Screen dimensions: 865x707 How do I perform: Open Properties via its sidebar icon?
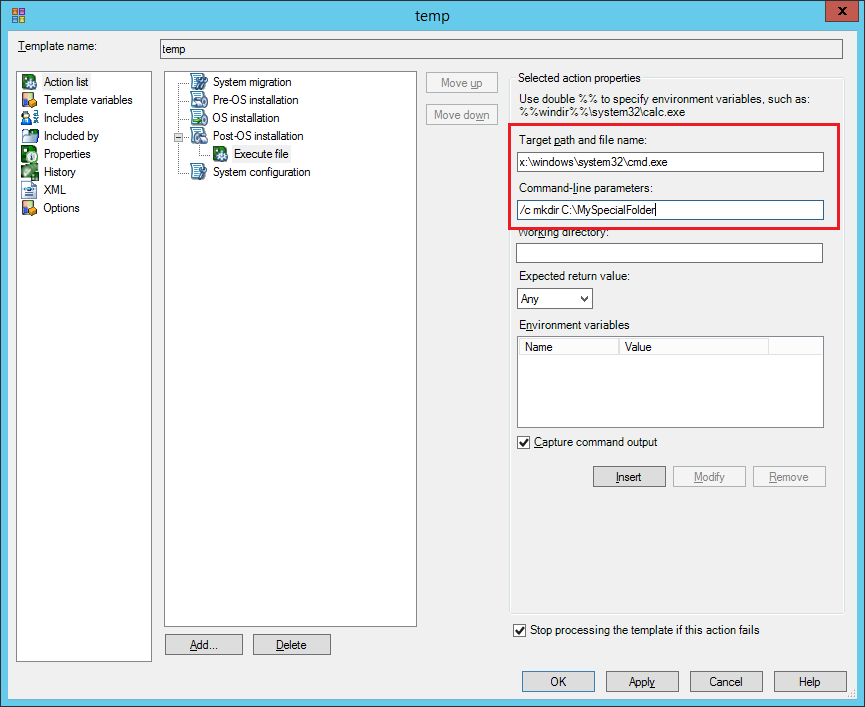(x=30, y=154)
